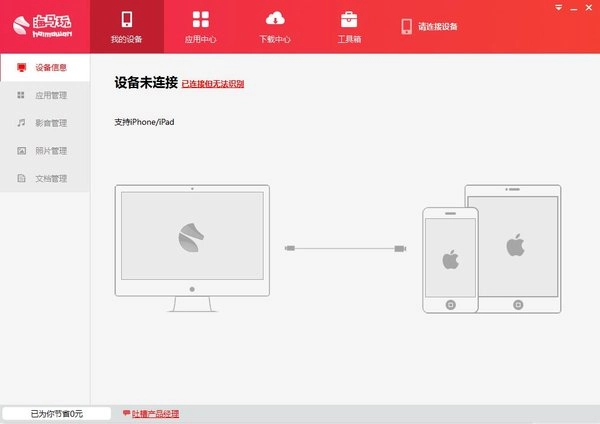Click the iPhone device illustration
Viewport: 600px width, 424px height.
point(449,260)
